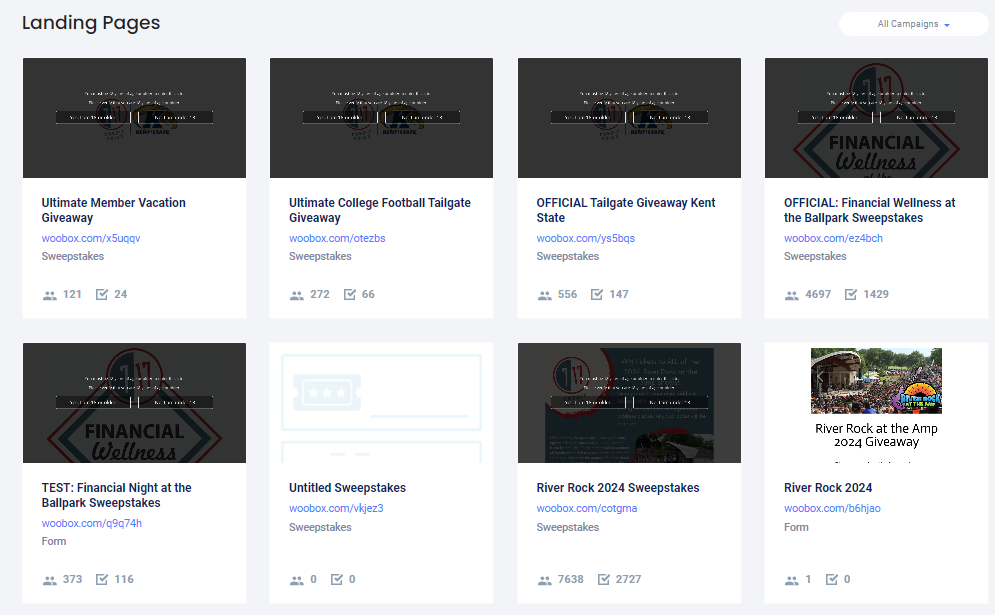Viewport: 995px width, 615px height.
Task: Click visitor count 272
Action: 320,294
